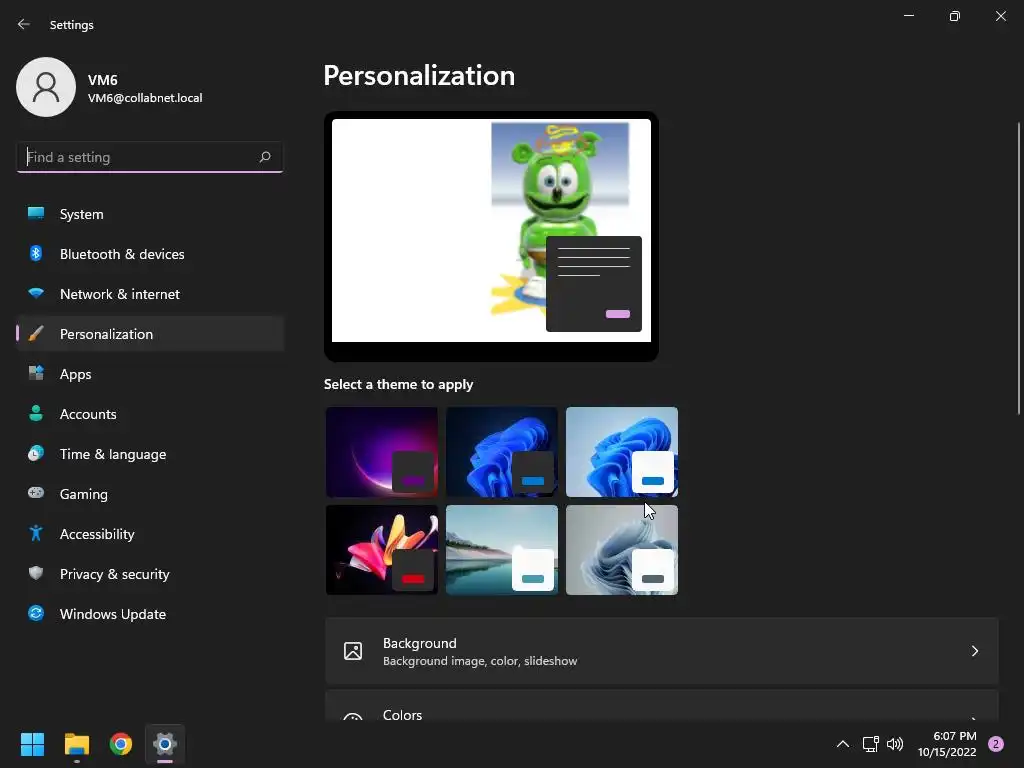
Task: Open Network & internet settings
Action: point(150,294)
